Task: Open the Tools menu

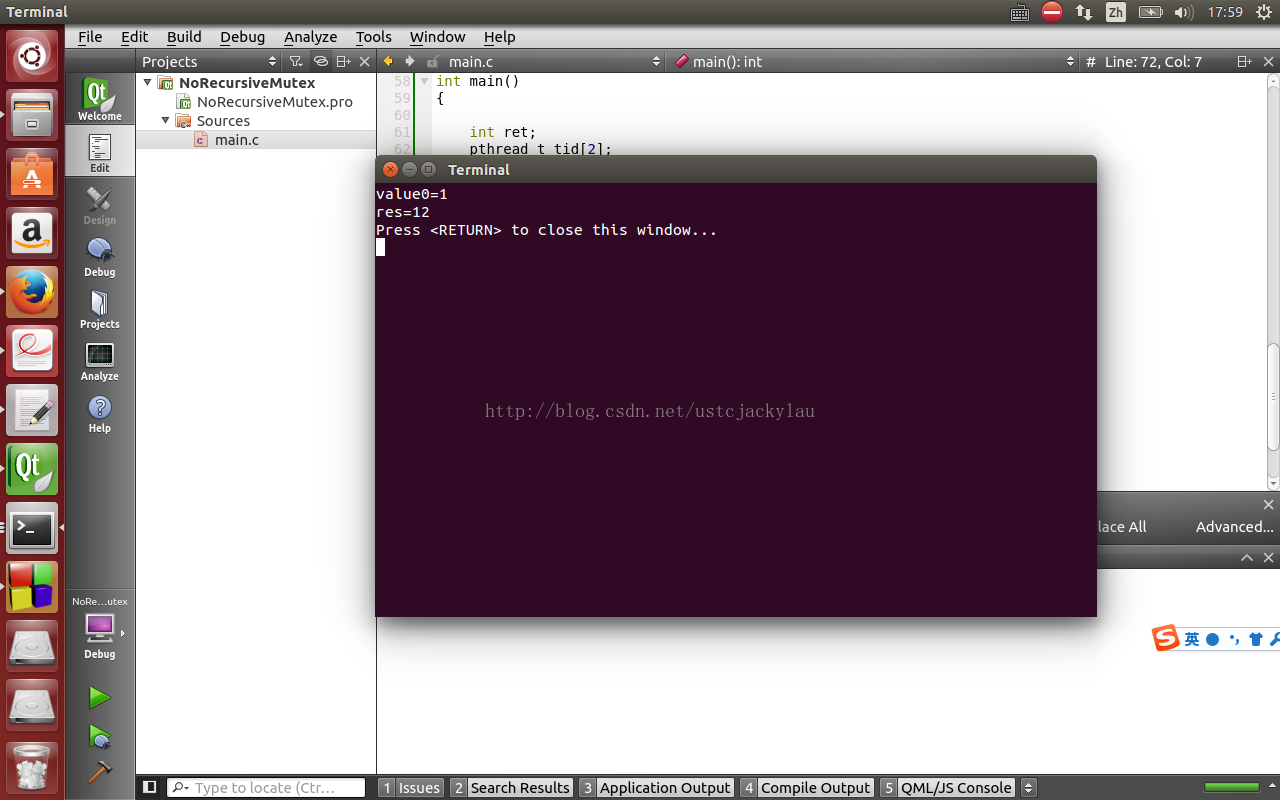Action: (x=373, y=37)
